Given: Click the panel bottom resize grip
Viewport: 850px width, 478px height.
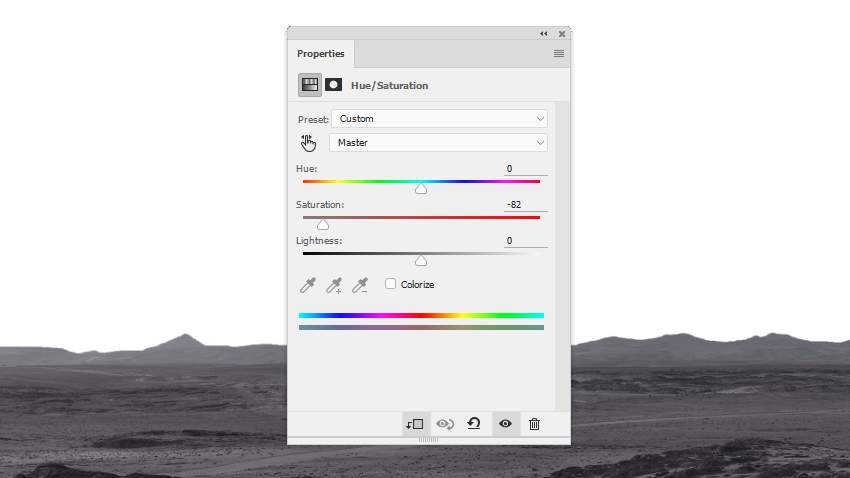Looking at the screenshot, I should pyautogui.click(x=428, y=440).
